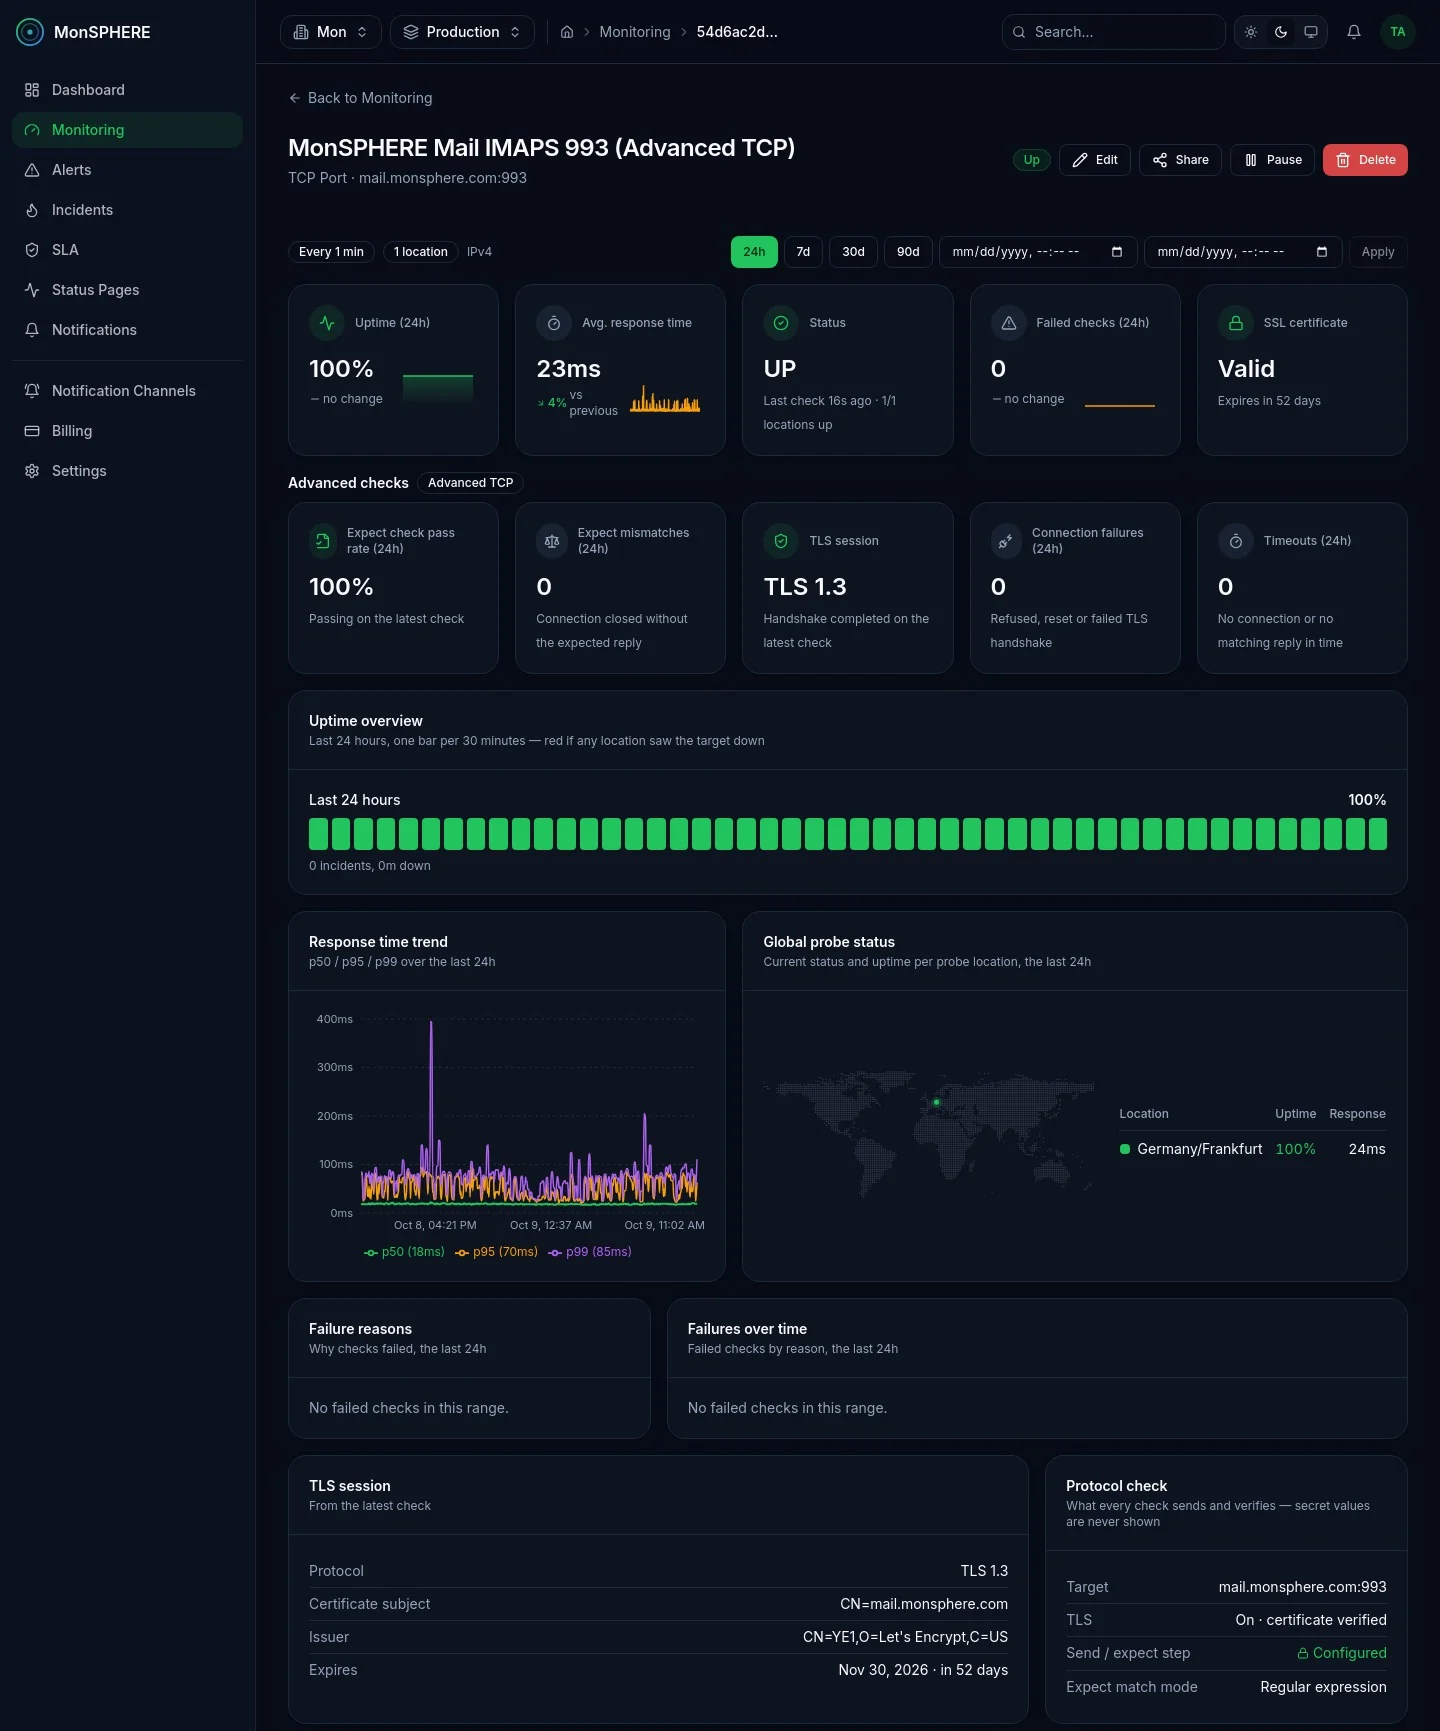
Task: Go to Billing
Action: click(x=127, y=431)
